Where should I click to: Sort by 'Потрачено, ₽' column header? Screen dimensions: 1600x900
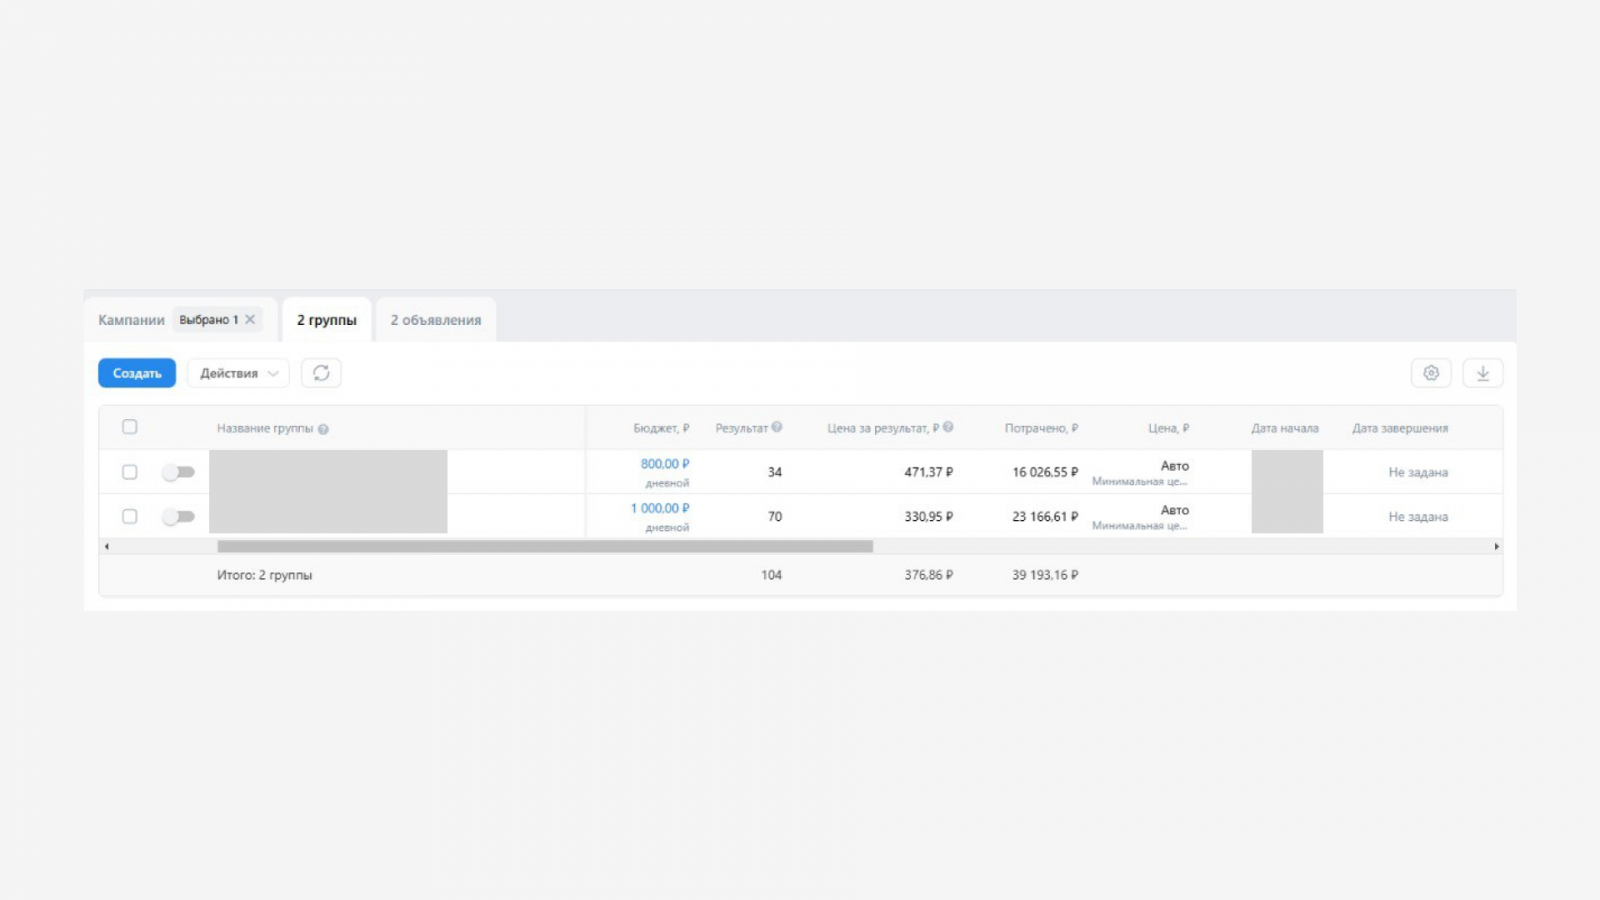pos(1041,428)
